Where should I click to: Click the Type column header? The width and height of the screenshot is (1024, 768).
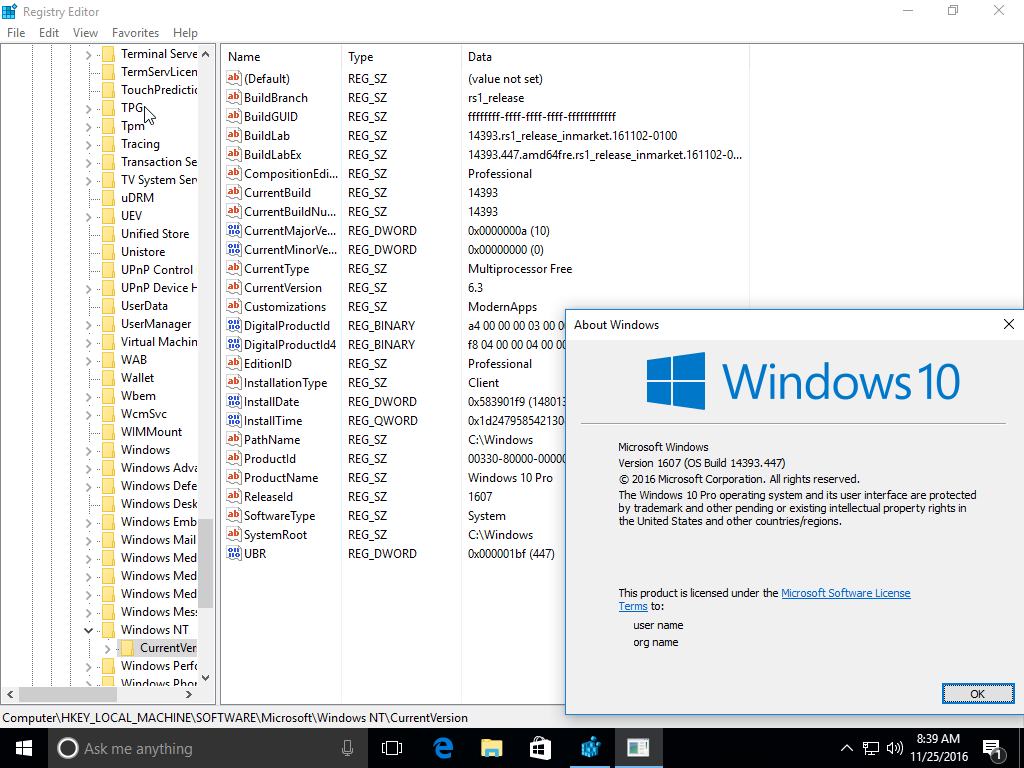click(x=401, y=57)
